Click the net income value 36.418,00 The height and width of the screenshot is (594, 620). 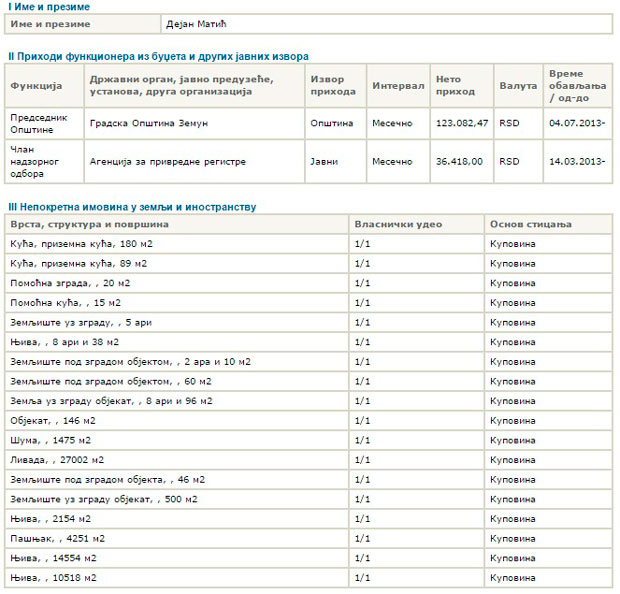pyautogui.click(x=459, y=162)
